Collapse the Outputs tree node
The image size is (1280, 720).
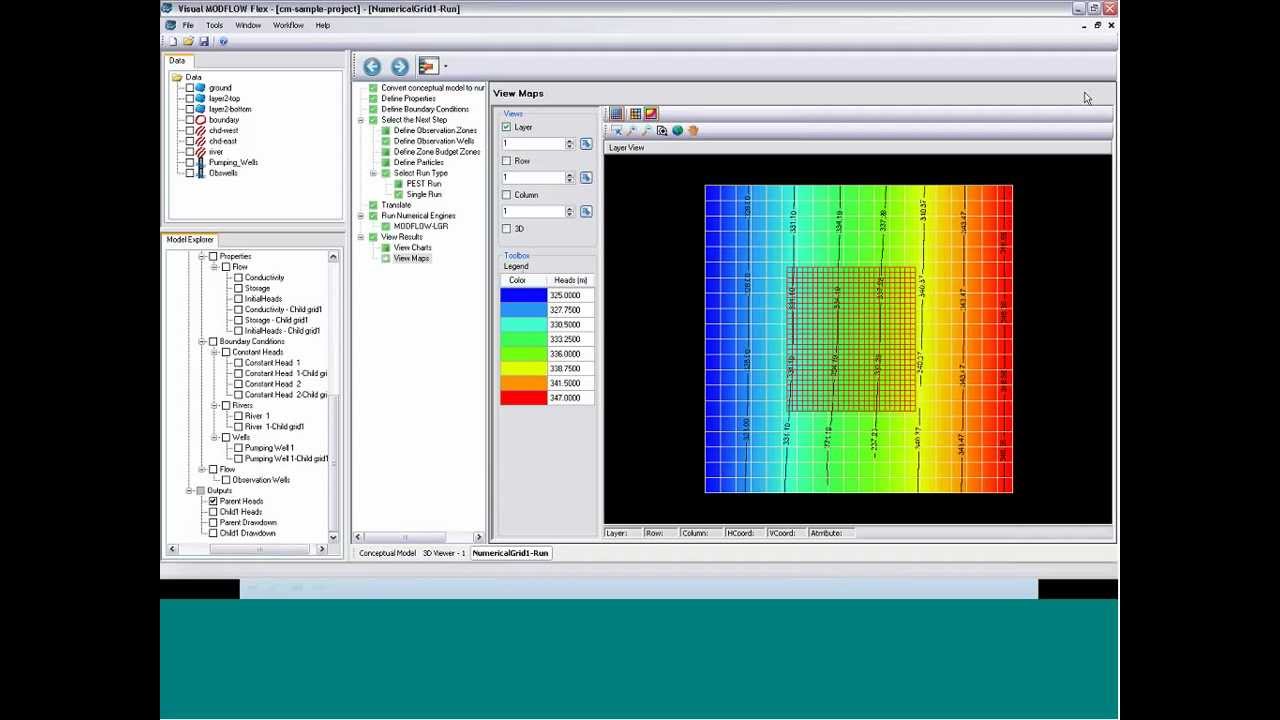[189, 491]
